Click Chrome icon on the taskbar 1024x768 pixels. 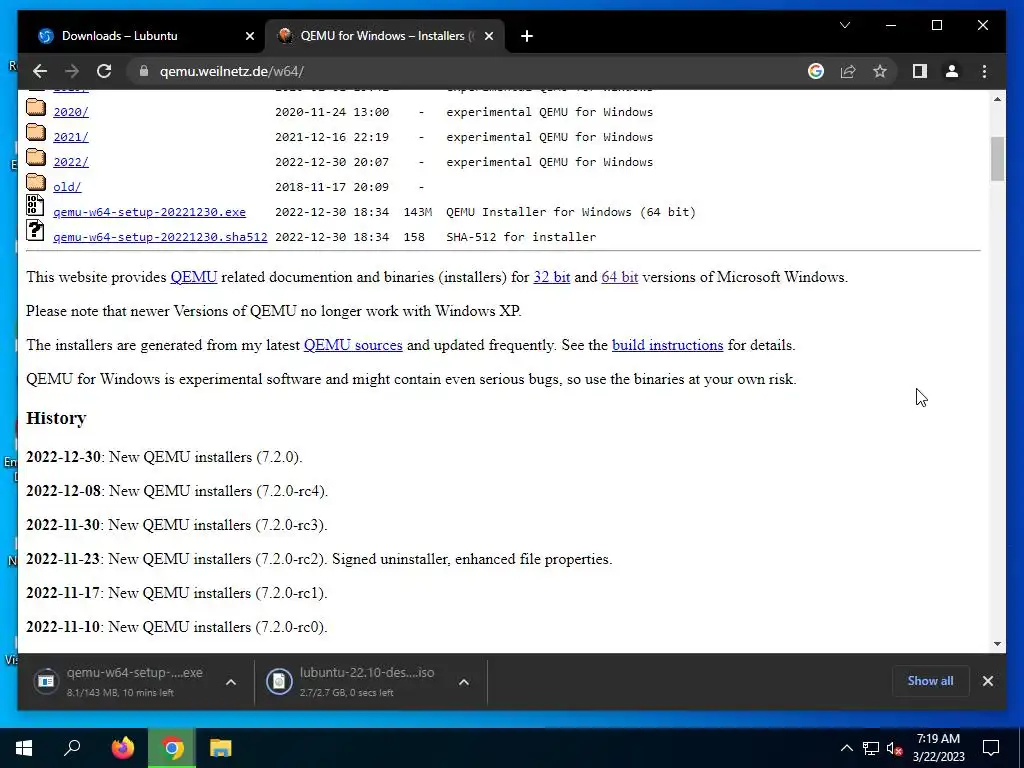click(x=172, y=748)
